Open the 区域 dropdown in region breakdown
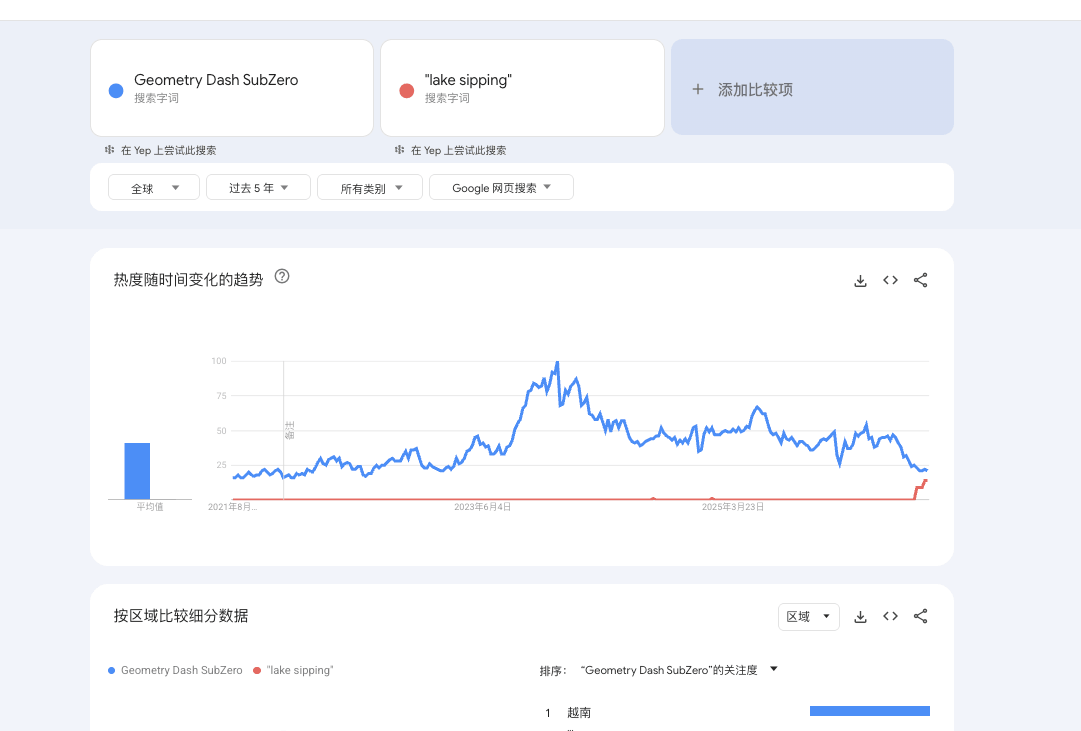The image size is (1081, 731). pyautogui.click(x=809, y=617)
